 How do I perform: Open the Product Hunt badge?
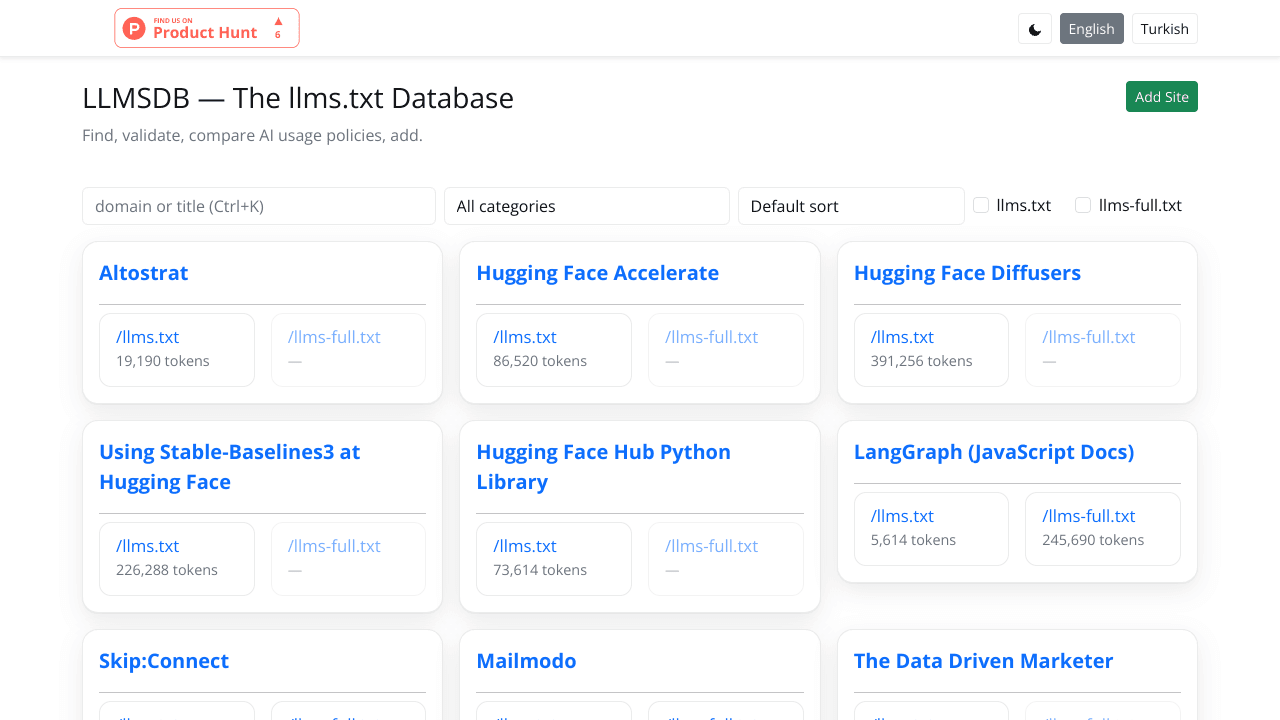coord(207,28)
